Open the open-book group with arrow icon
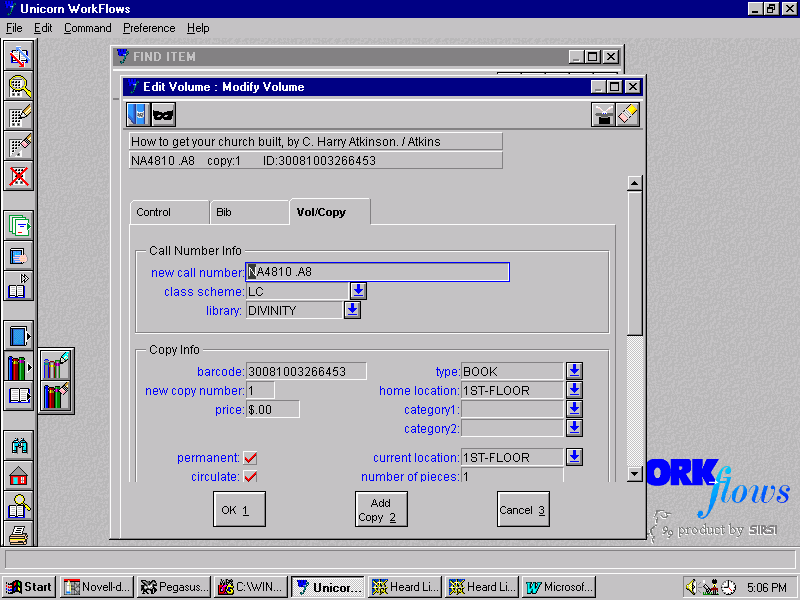800x600 pixels. [x=19, y=395]
